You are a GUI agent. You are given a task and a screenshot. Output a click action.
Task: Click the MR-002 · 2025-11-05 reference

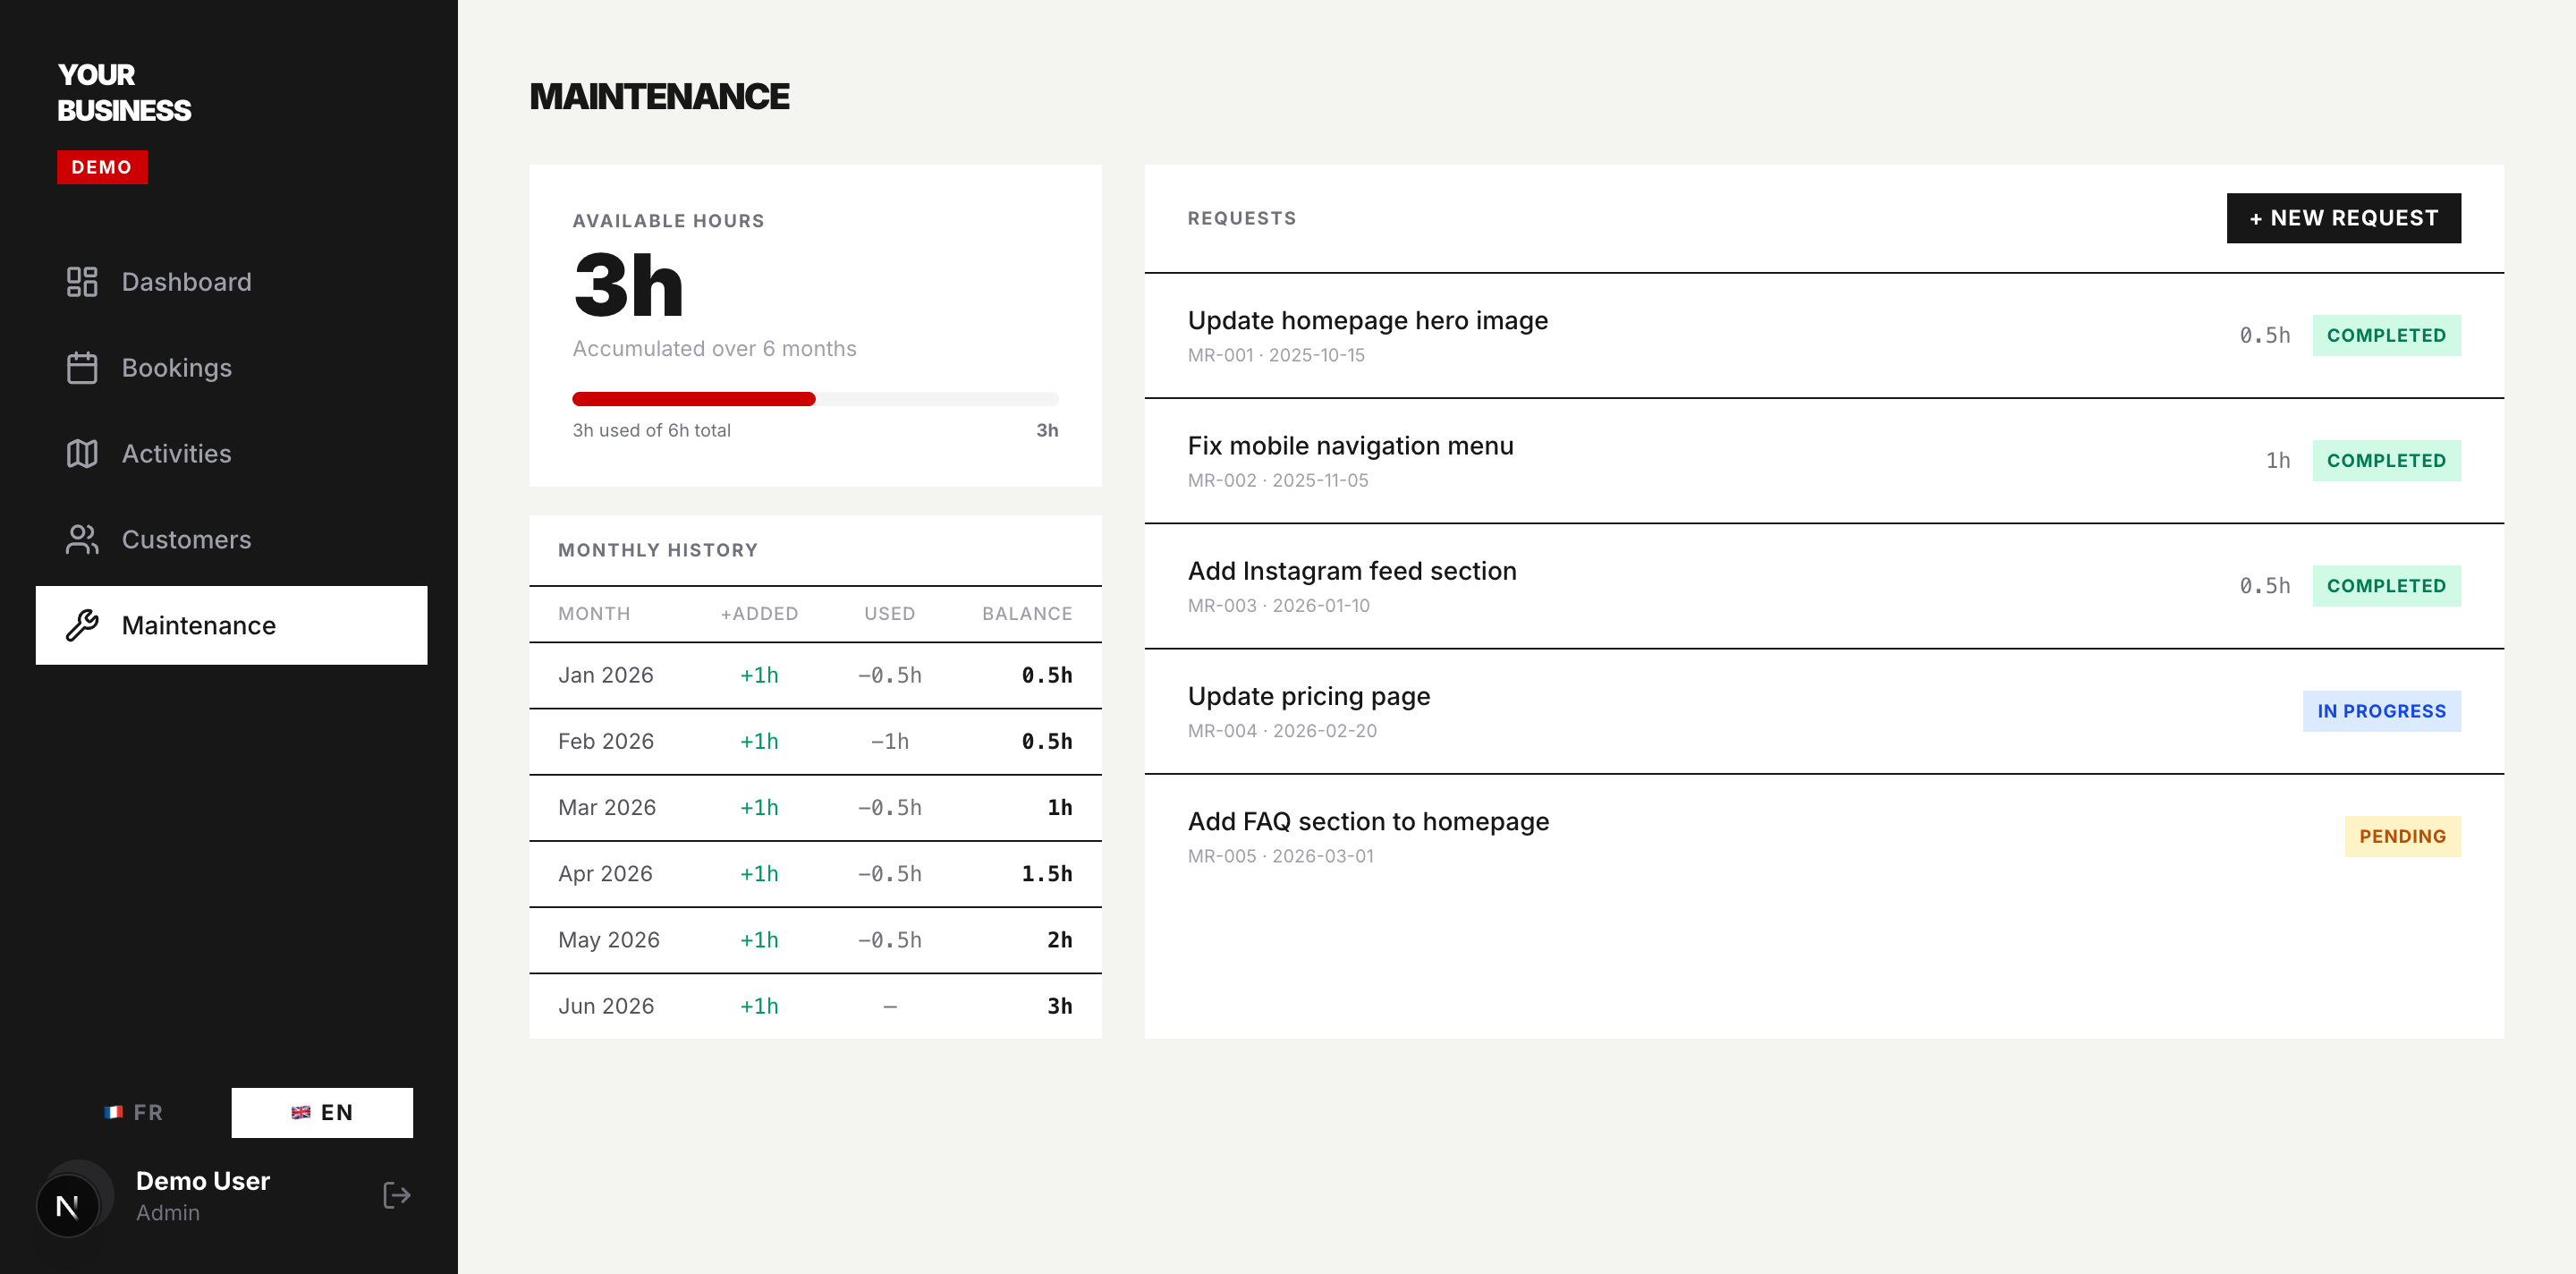pyautogui.click(x=1278, y=480)
